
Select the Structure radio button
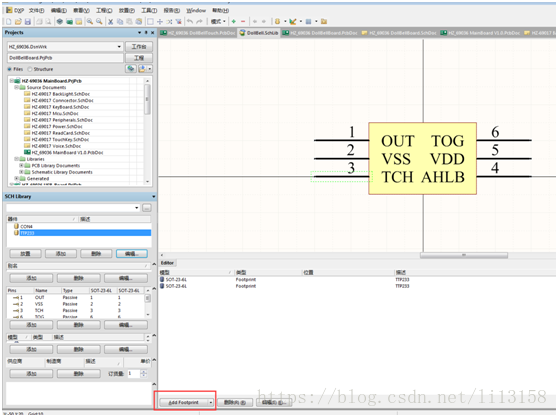pos(30,69)
